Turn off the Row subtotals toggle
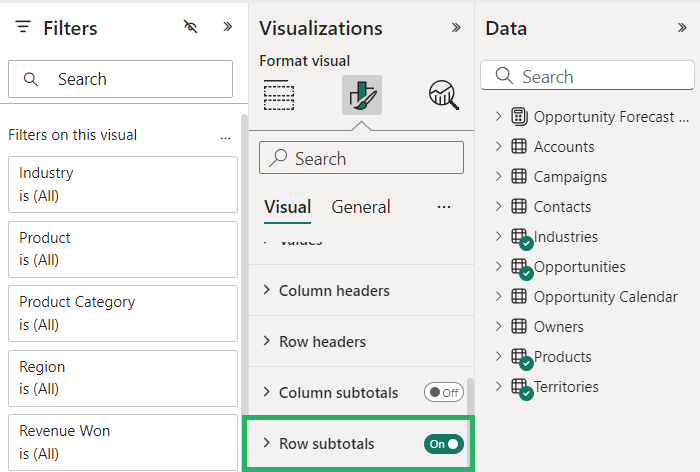Screen dimensions: 700x472 [444, 443]
